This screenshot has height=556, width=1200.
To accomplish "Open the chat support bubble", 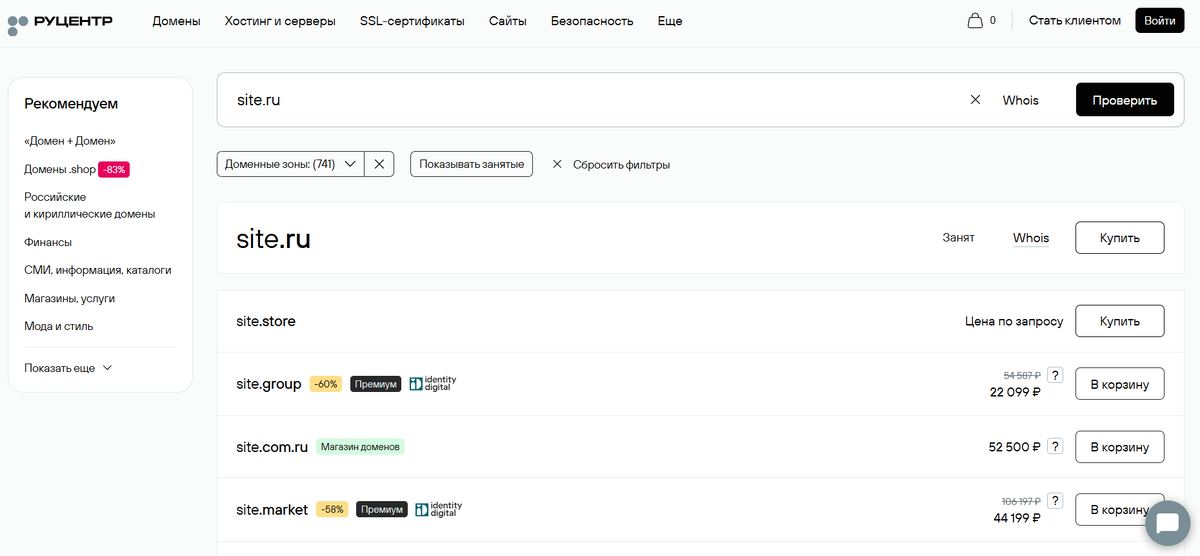I will click(1167, 524).
